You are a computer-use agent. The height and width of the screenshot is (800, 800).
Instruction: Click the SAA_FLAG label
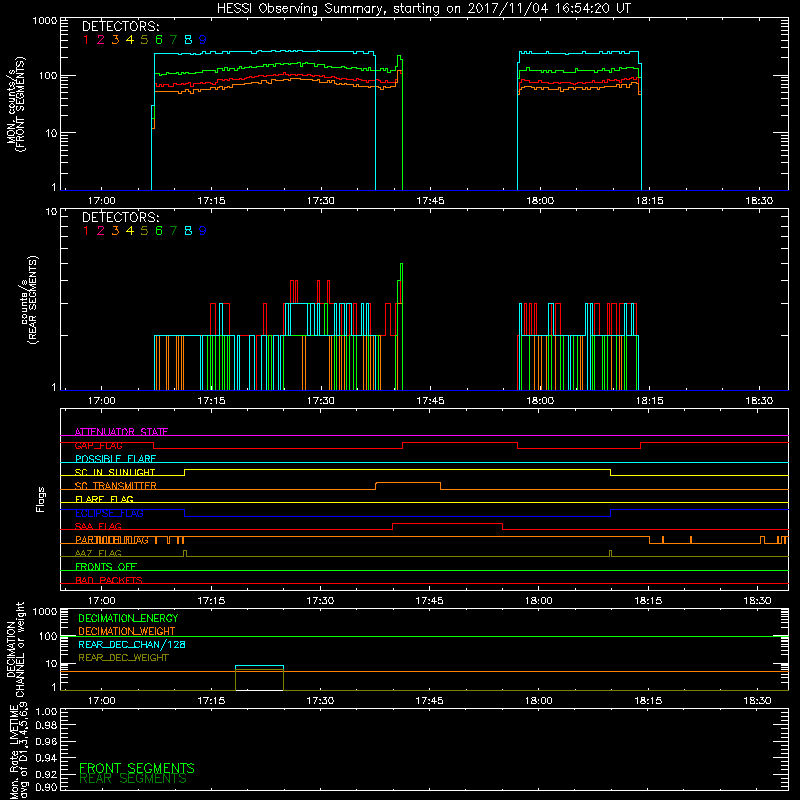pos(98,527)
